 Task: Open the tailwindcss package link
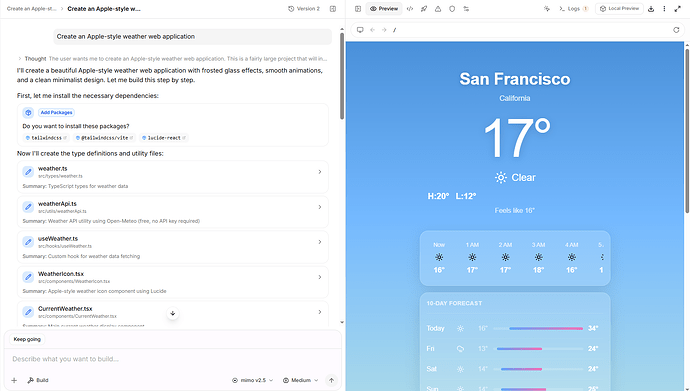[x=46, y=138]
